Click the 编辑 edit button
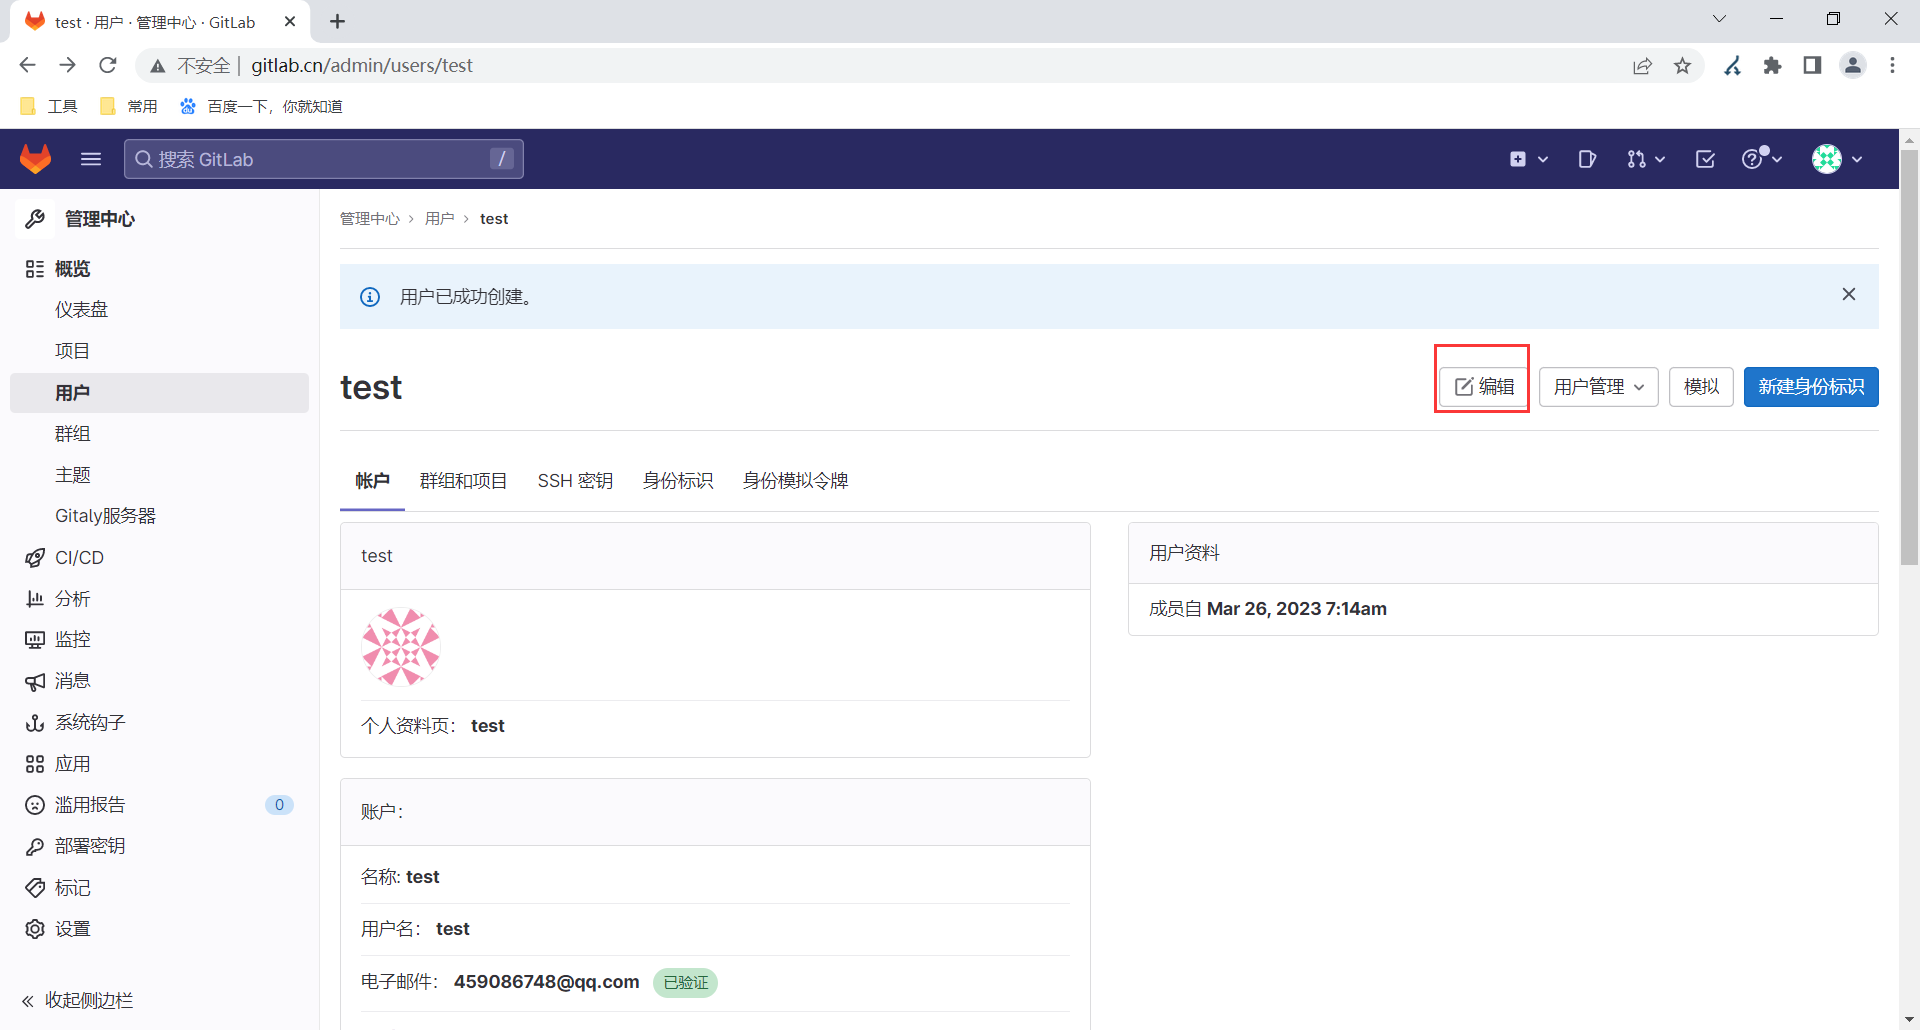1920x1030 pixels. pos(1484,387)
